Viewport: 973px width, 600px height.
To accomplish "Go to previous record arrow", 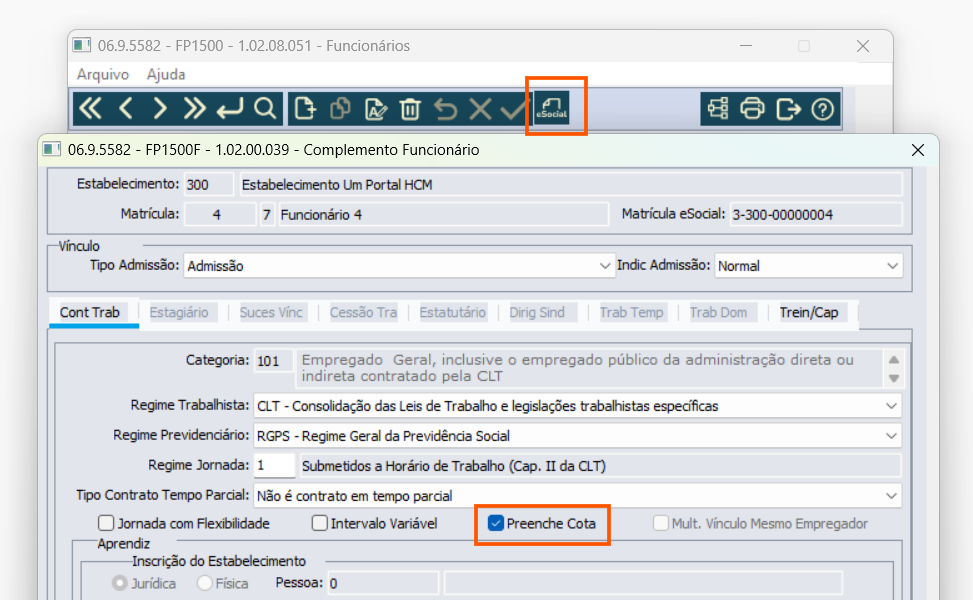I will coord(126,109).
